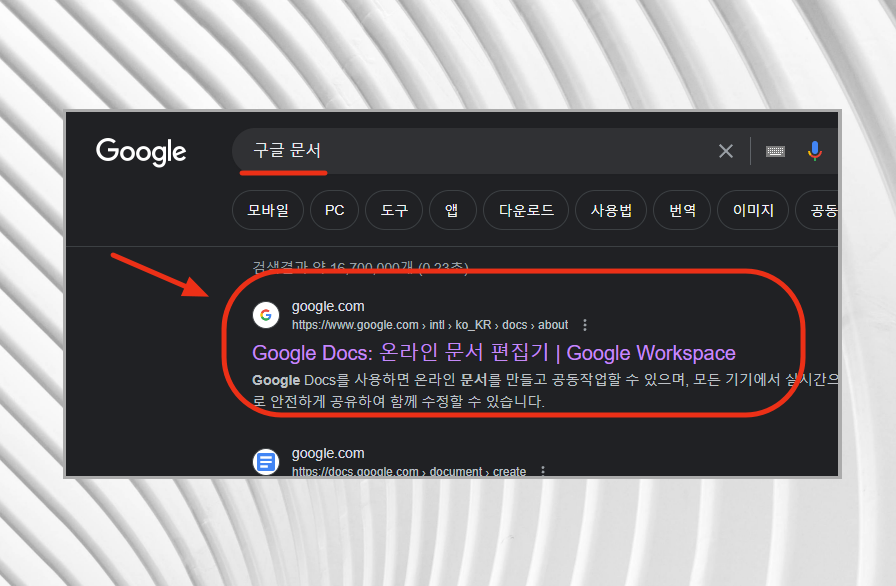Viewport: 896px width, 586px height.
Task: Click the Docs favicon of second result
Action: pos(266,461)
